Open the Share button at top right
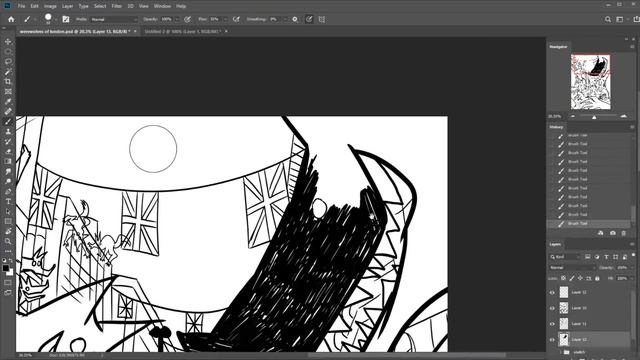 point(636,19)
